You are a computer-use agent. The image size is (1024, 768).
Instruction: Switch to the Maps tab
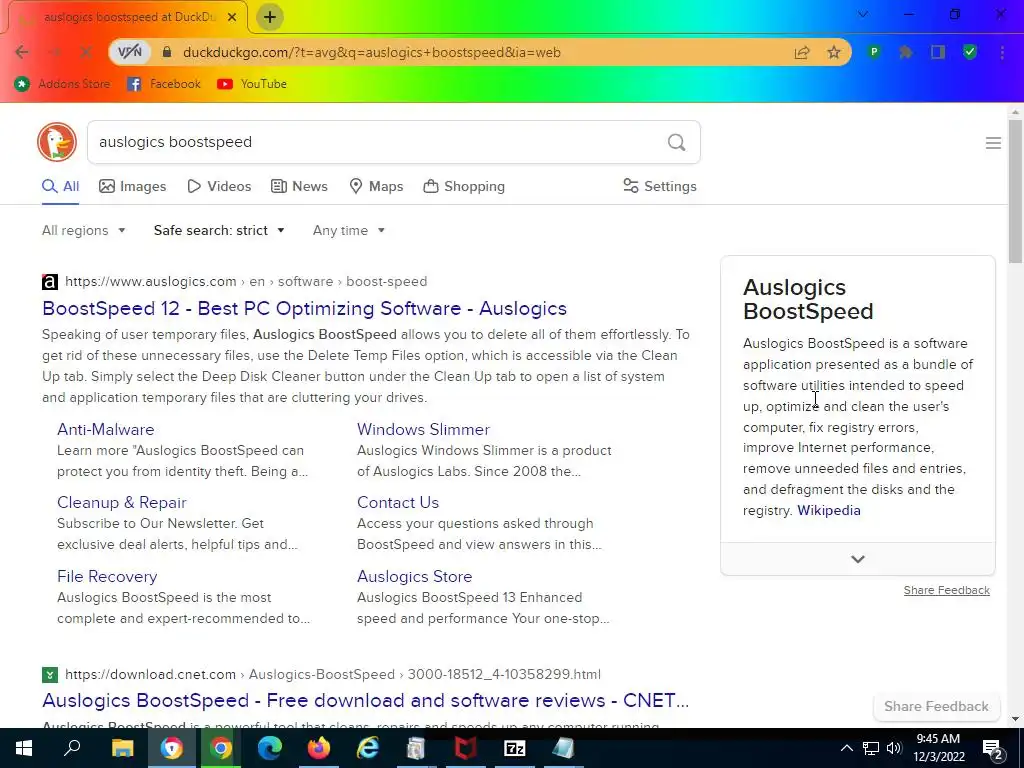376,186
